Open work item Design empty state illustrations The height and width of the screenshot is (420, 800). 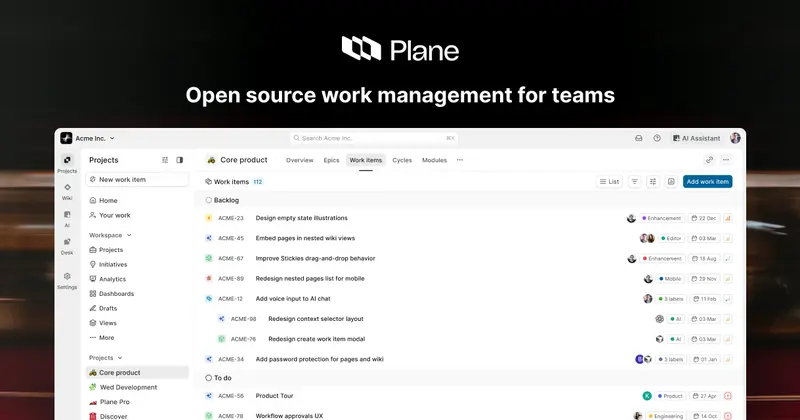[x=302, y=218]
